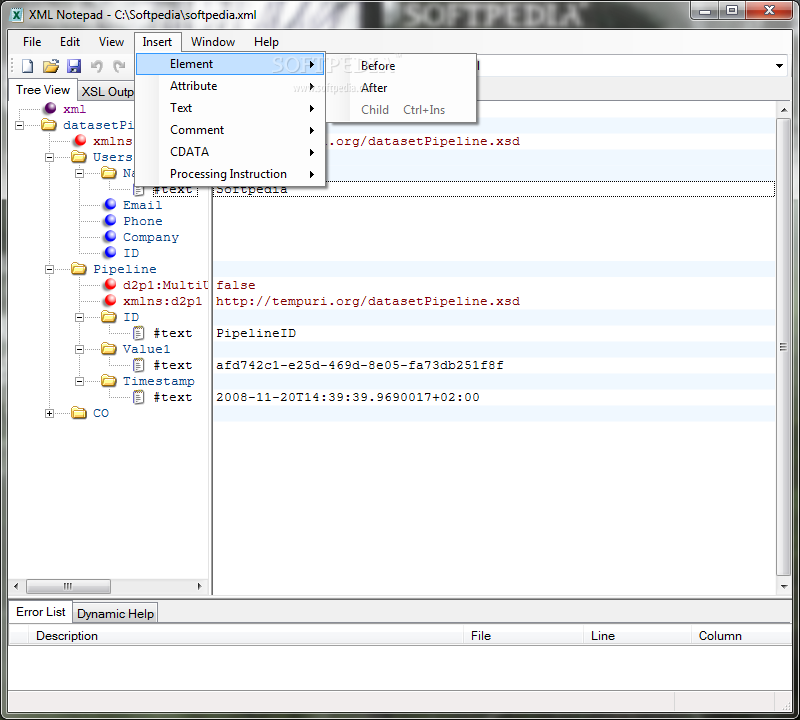Click the tree pane scroll right arrow
This screenshot has height=720, width=800.
(x=199, y=586)
